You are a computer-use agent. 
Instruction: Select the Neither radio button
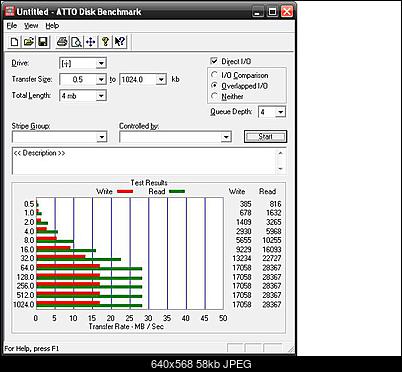click(214, 96)
